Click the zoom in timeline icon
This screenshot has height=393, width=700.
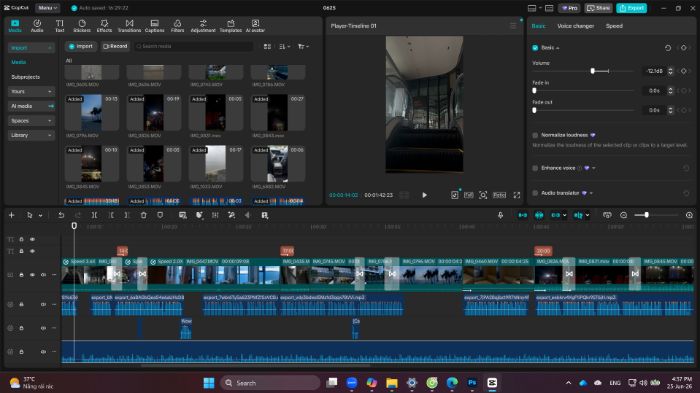pyautogui.click(x=689, y=215)
